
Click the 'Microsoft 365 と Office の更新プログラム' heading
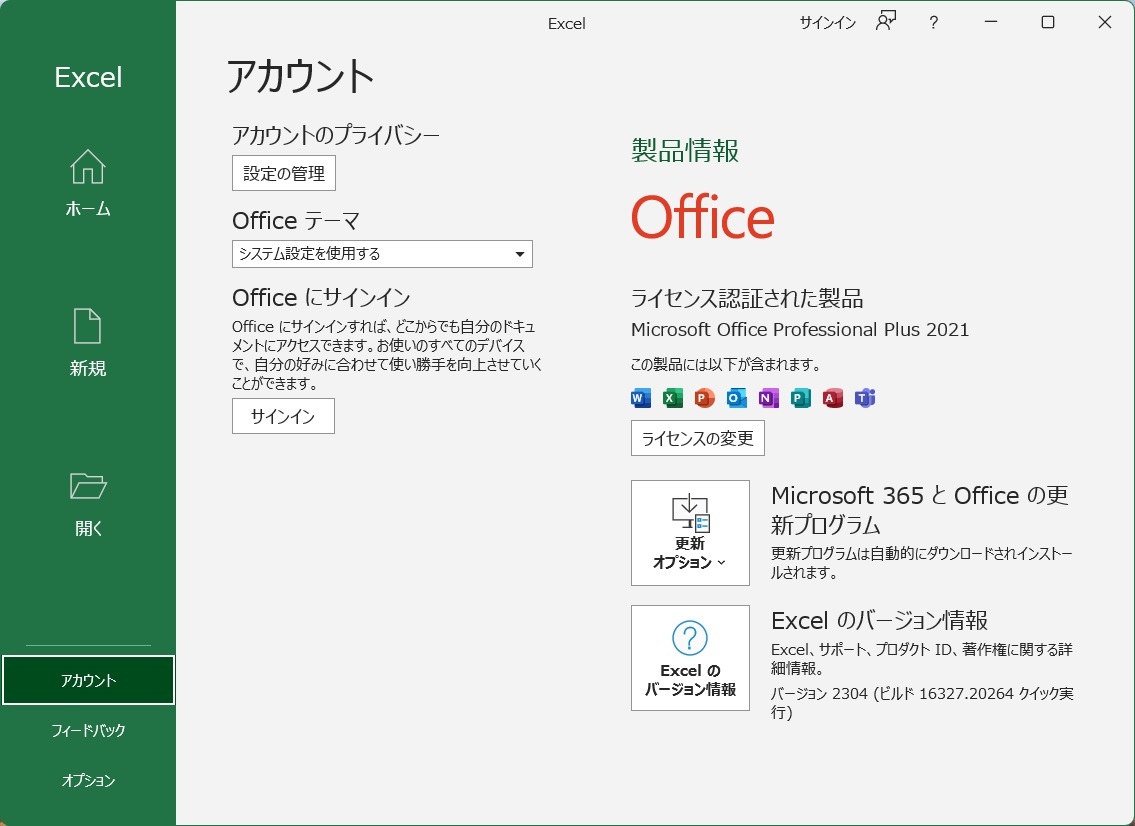point(919,510)
